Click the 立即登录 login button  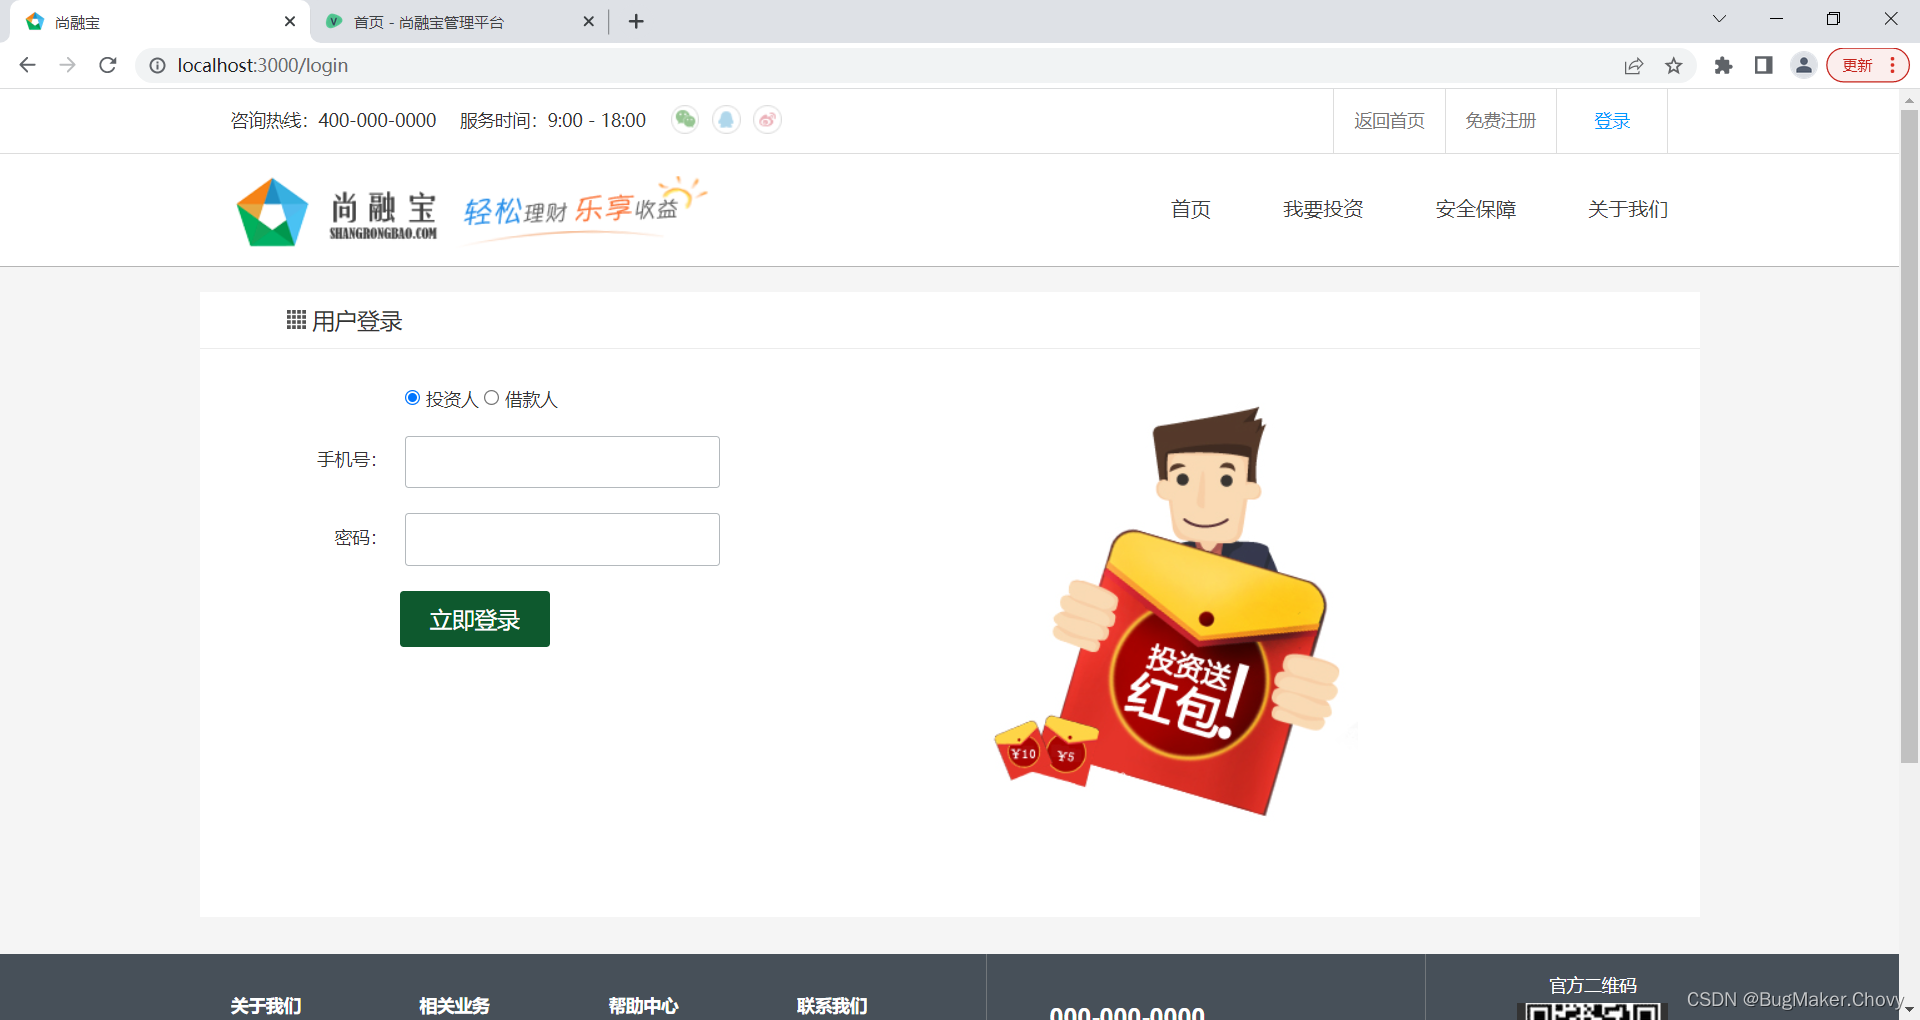(474, 618)
